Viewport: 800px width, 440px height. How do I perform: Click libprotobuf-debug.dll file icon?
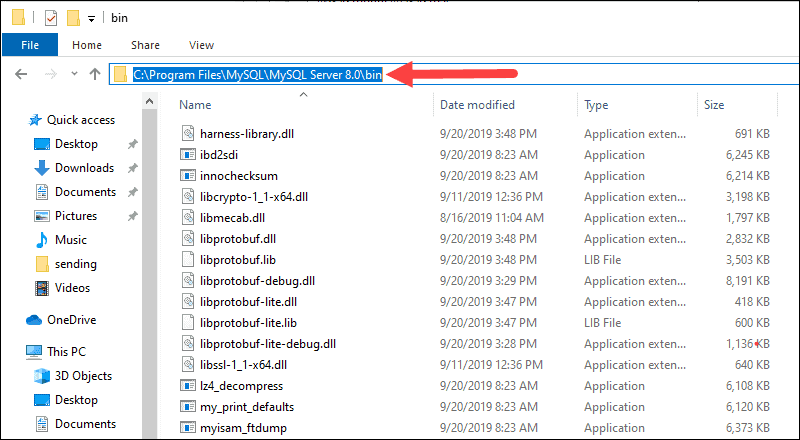[x=188, y=281]
